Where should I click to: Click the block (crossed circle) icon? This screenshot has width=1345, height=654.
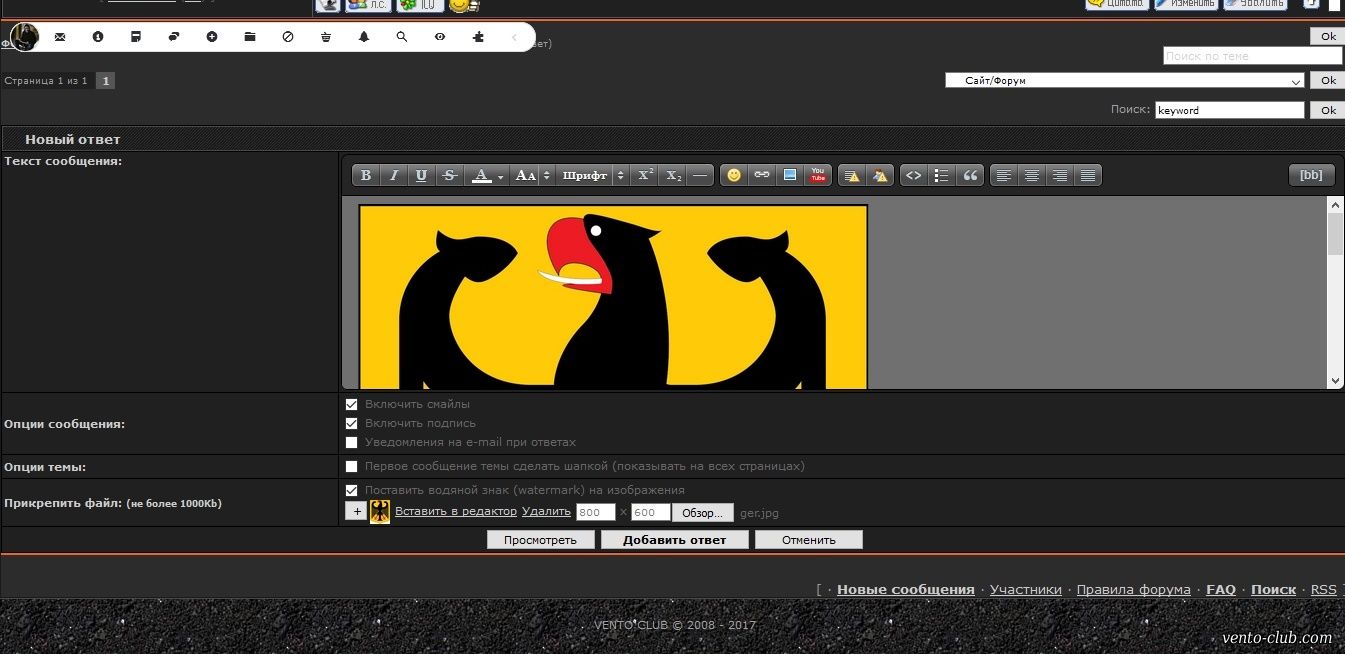point(288,37)
